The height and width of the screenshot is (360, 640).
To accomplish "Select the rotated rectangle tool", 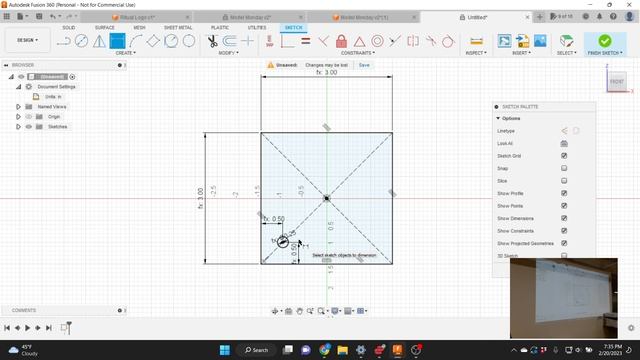I will tap(153, 41).
